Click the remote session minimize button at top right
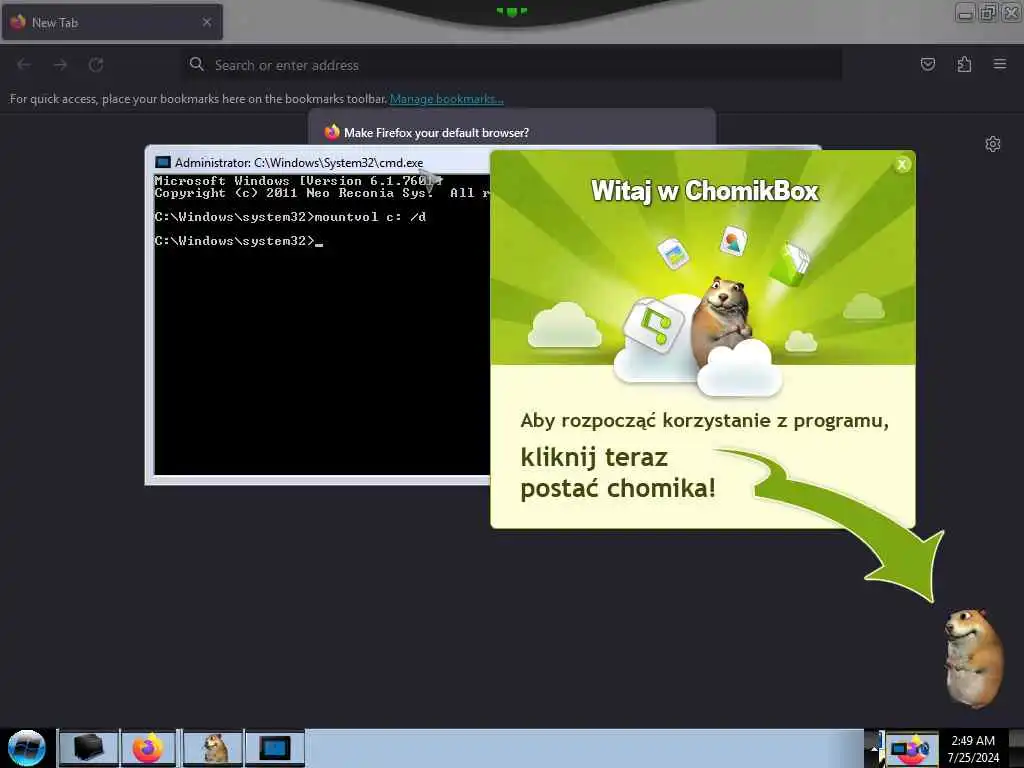 click(x=965, y=12)
